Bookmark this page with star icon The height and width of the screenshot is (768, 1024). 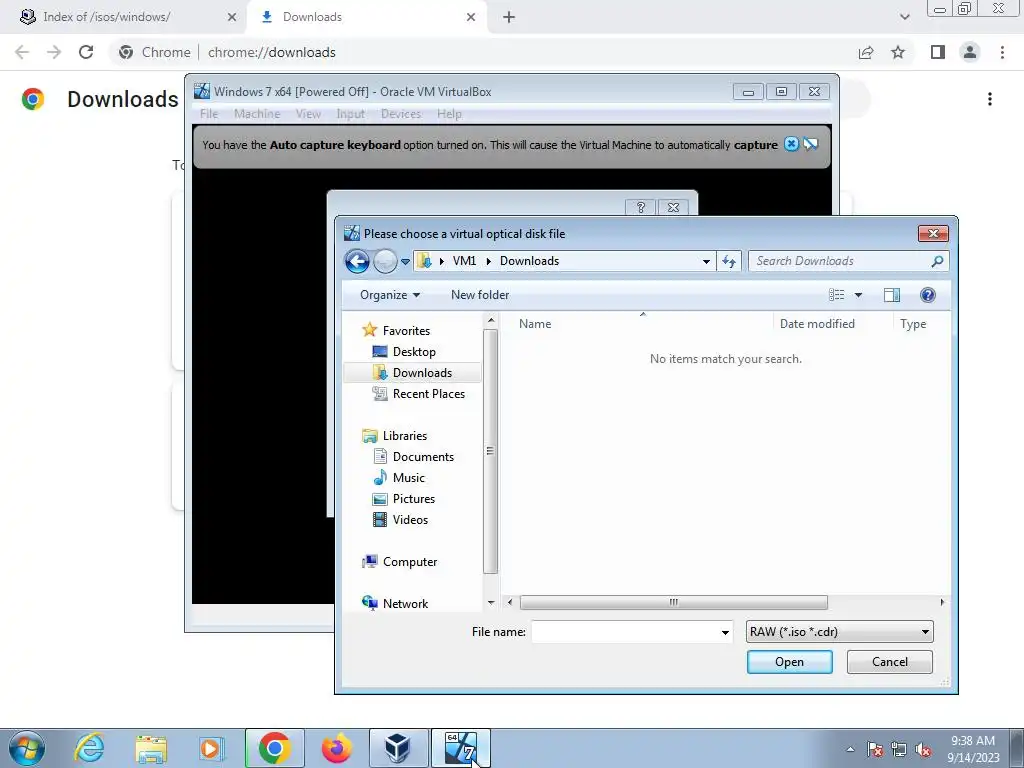pyautogui.click(x=898, y=52)
